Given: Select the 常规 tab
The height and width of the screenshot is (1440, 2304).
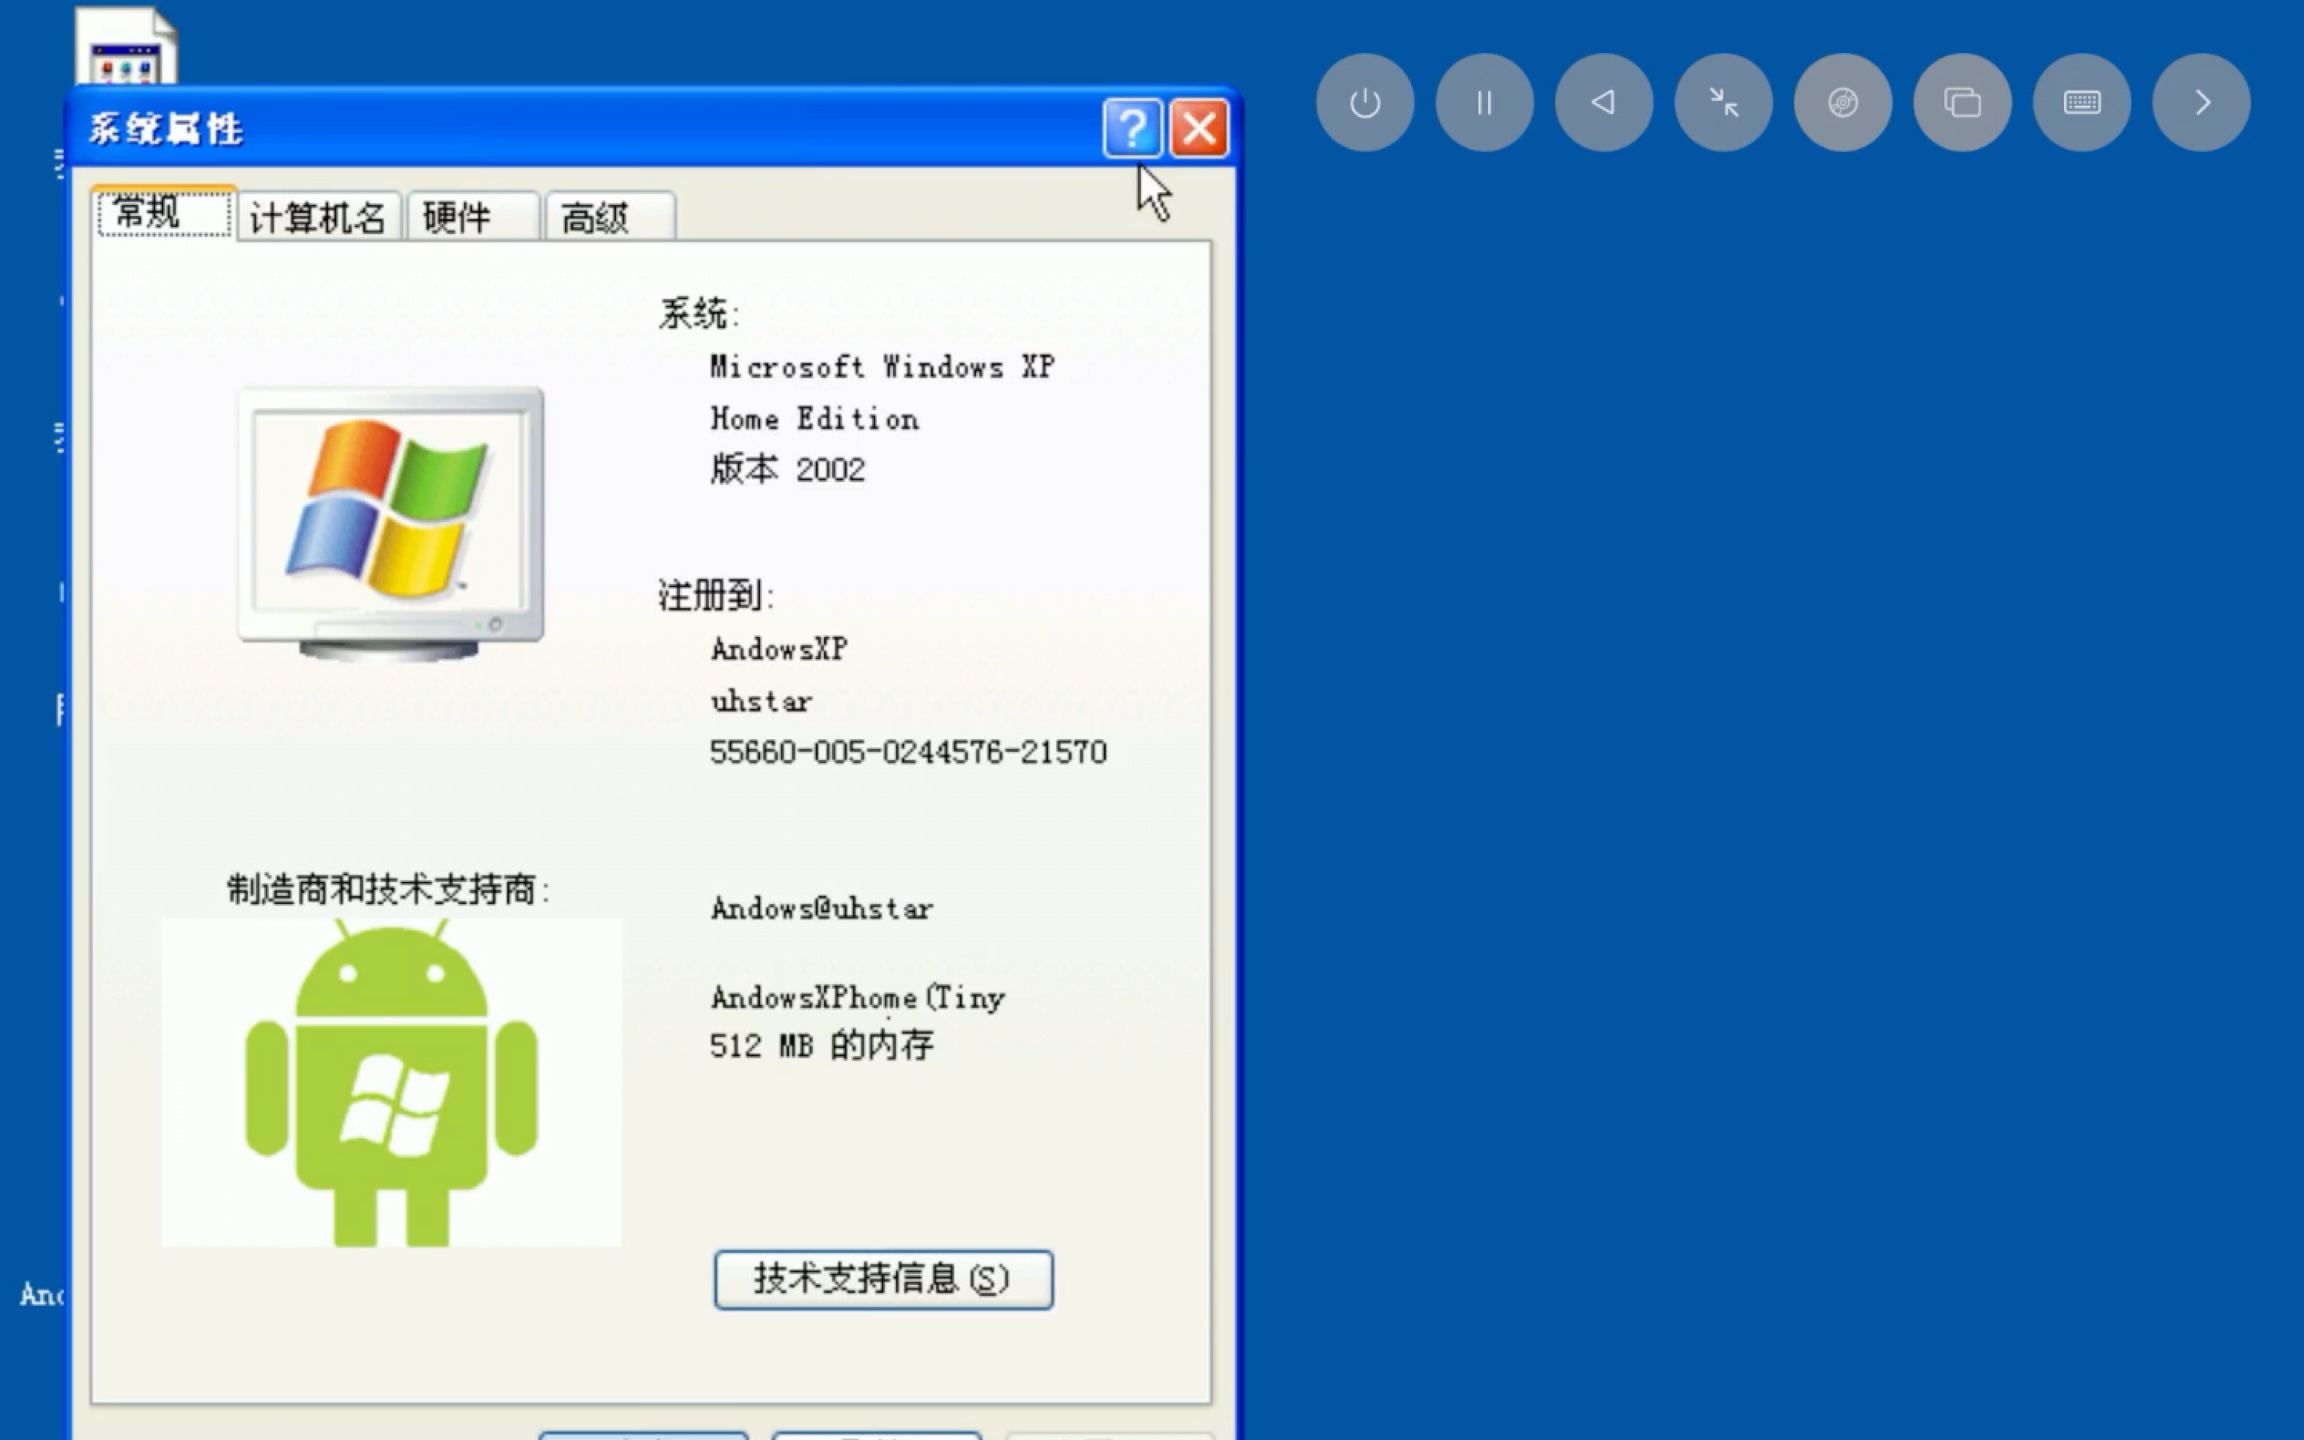Looking at the screenshot, I should [164, 213].
